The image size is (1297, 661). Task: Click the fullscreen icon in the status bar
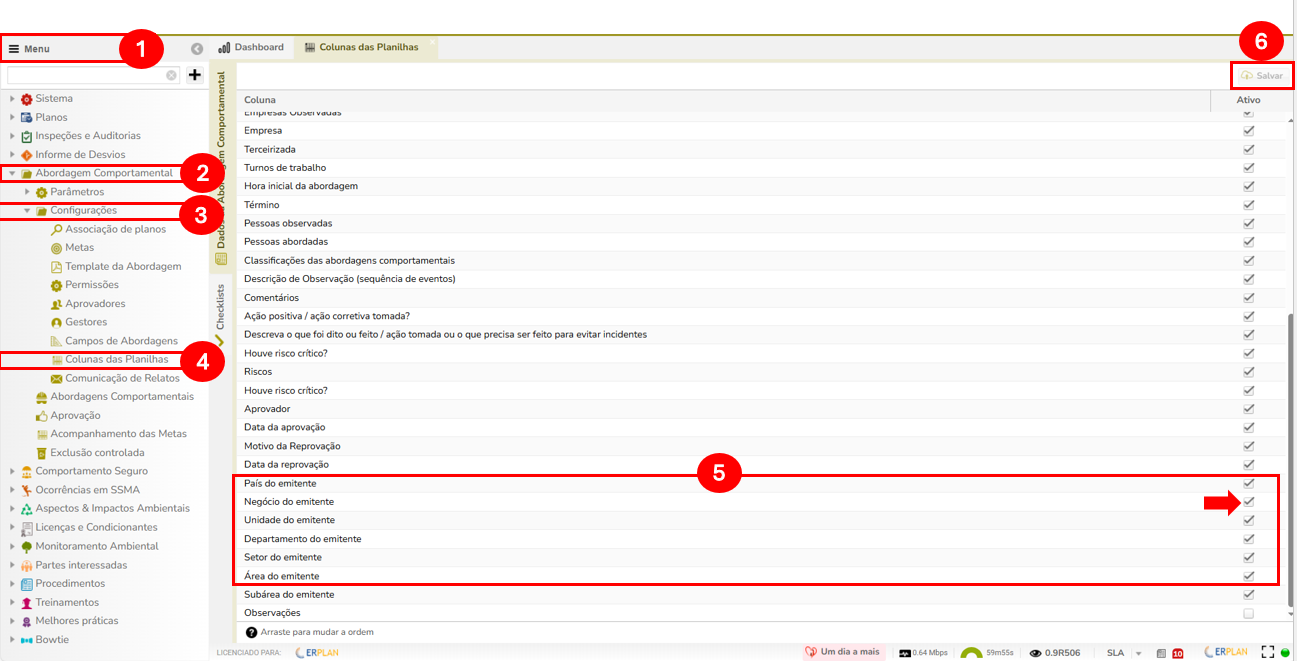1268,652
